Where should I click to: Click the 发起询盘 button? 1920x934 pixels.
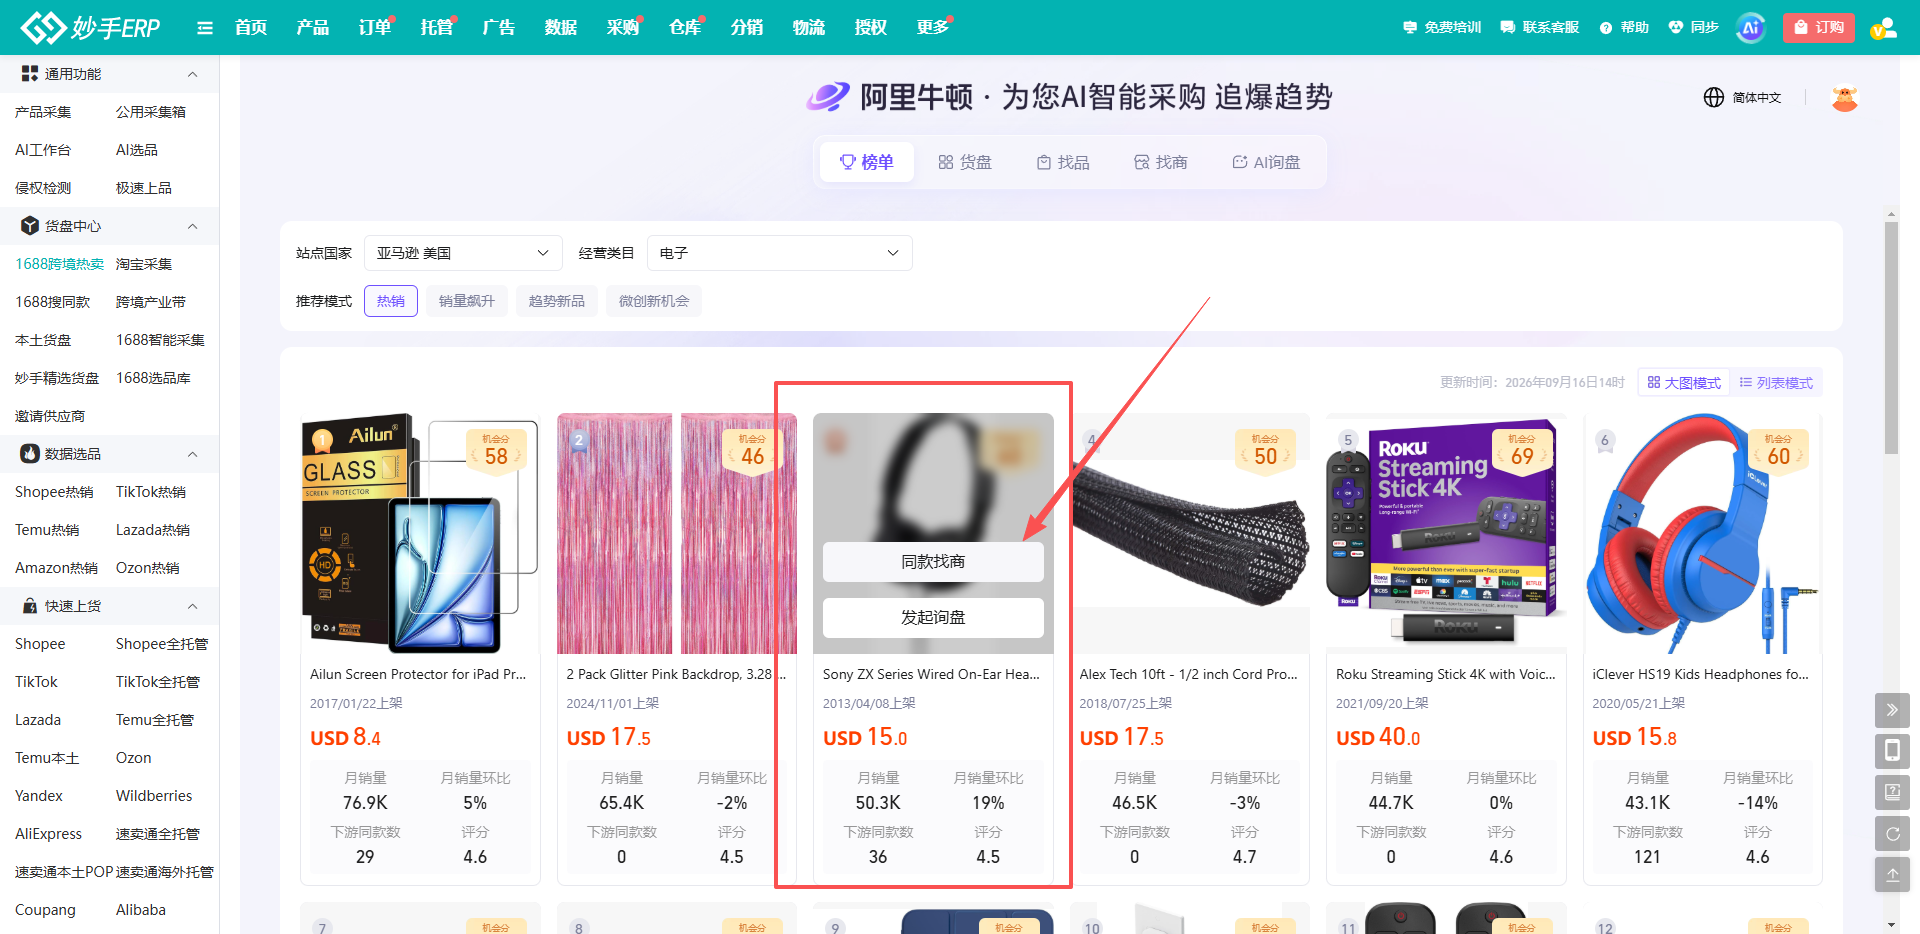(x=933, y=618)
